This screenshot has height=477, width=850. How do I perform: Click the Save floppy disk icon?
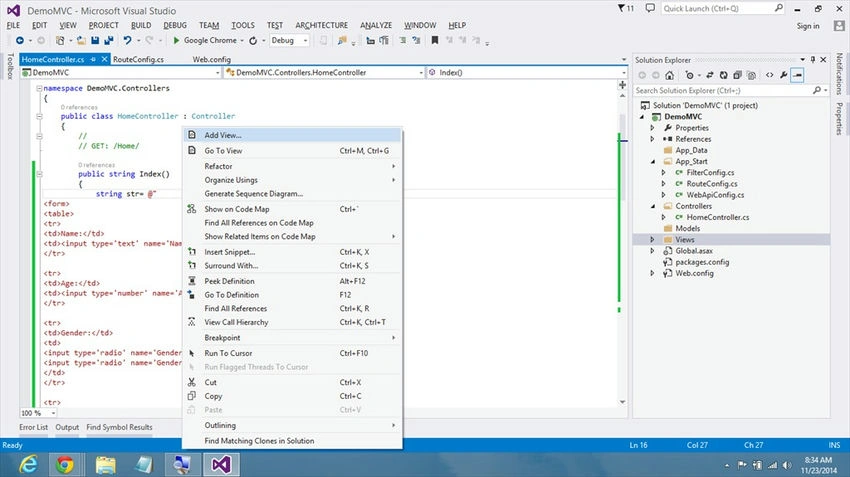95,41
